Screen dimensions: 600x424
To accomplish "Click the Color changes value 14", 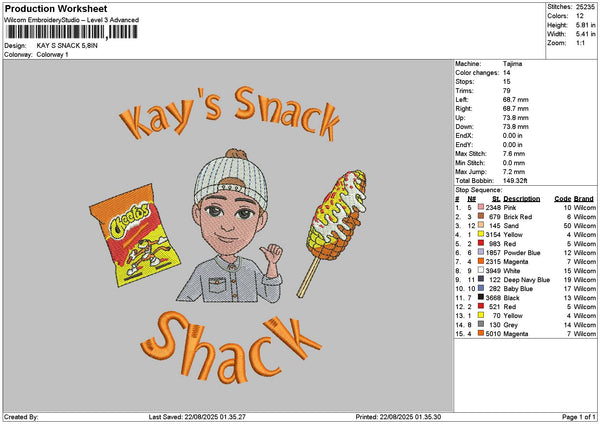I will 507,73.
